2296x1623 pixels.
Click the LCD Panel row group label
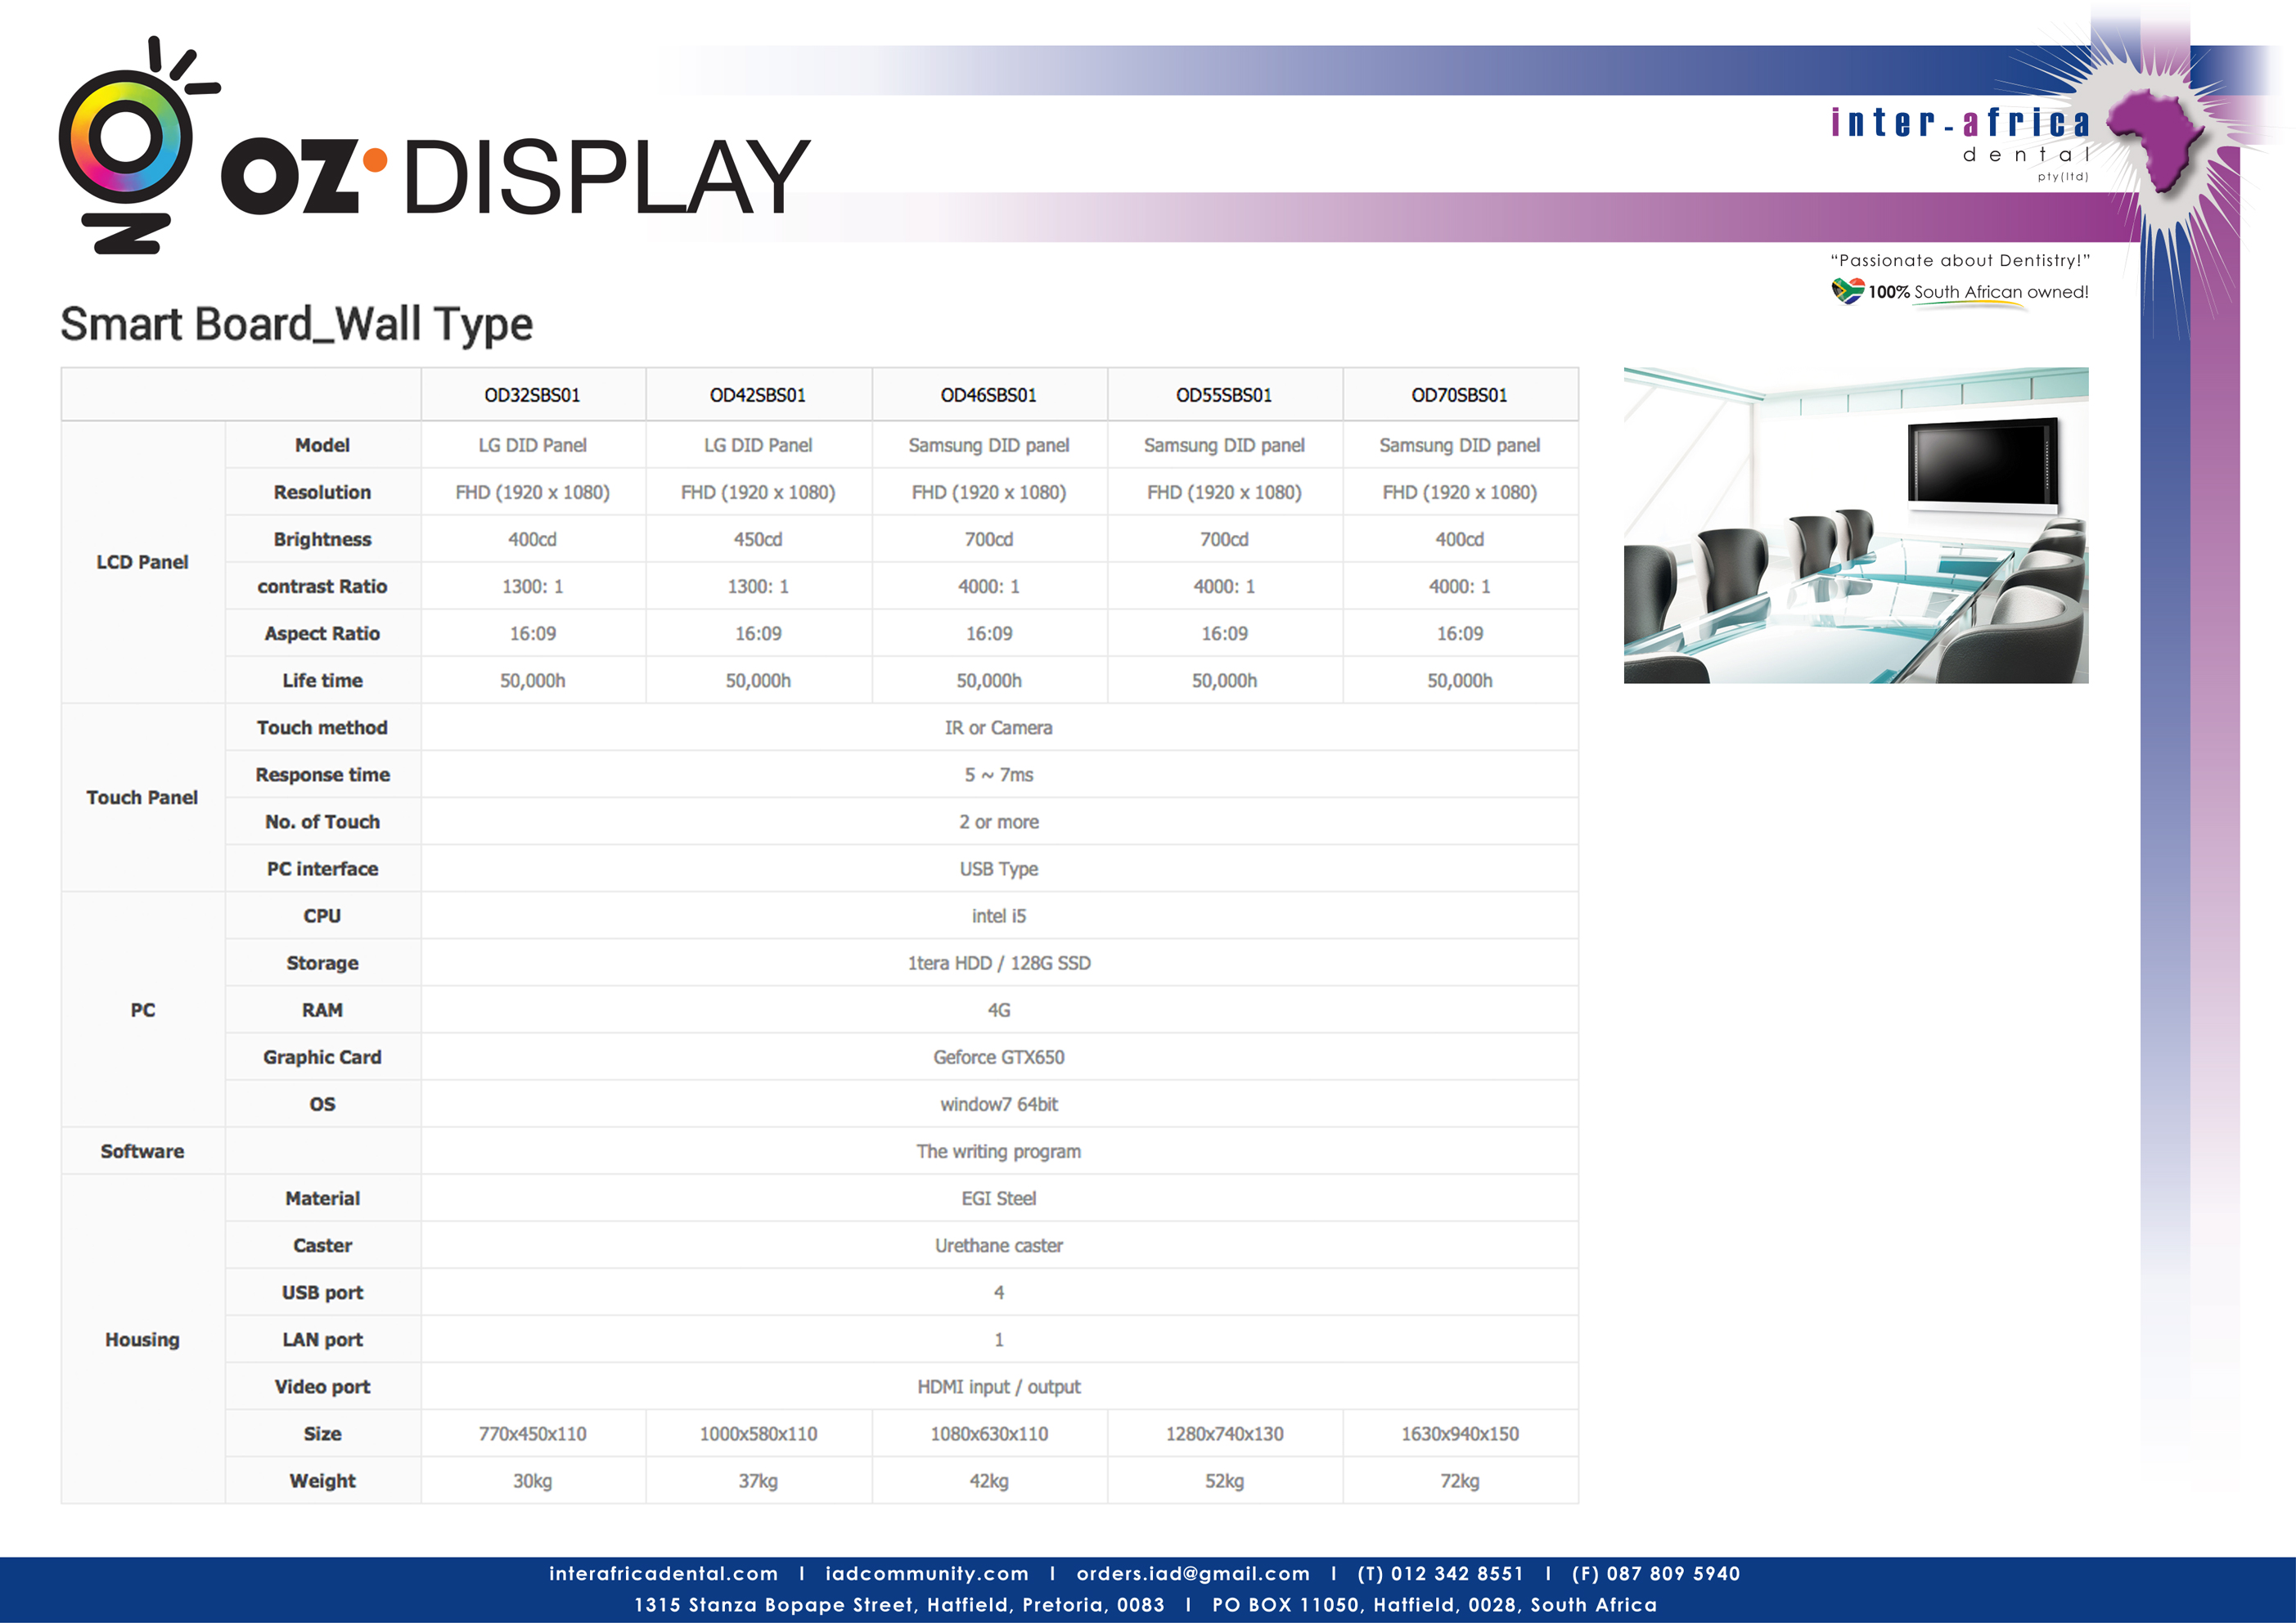click(x=142, y=562)
